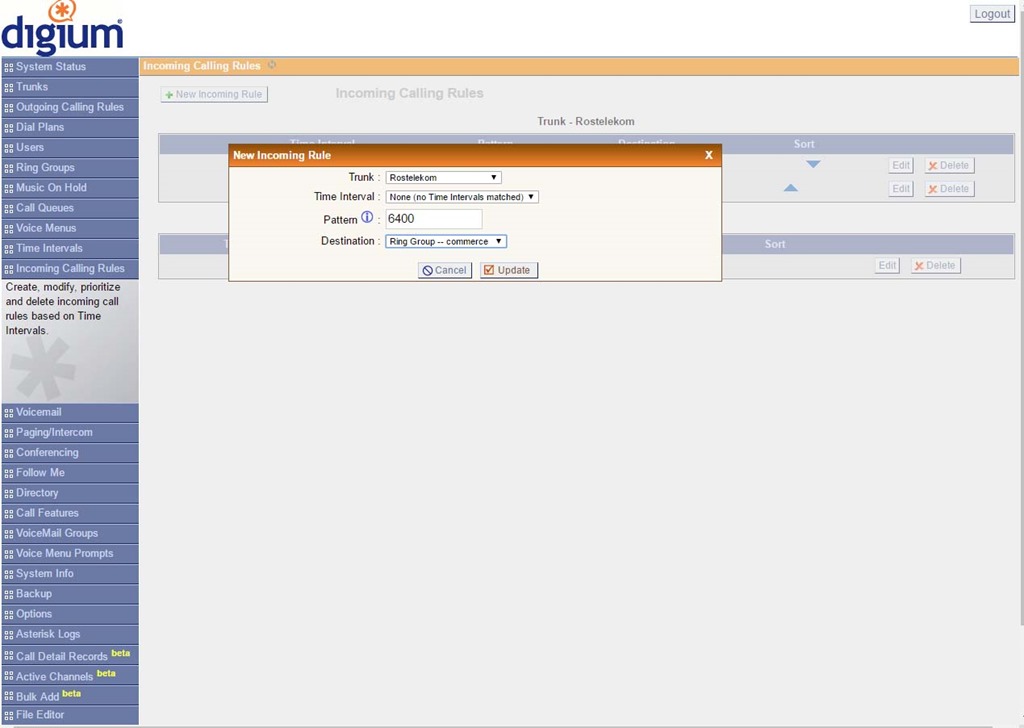Open Call Queues page

(x=70, y=208)
